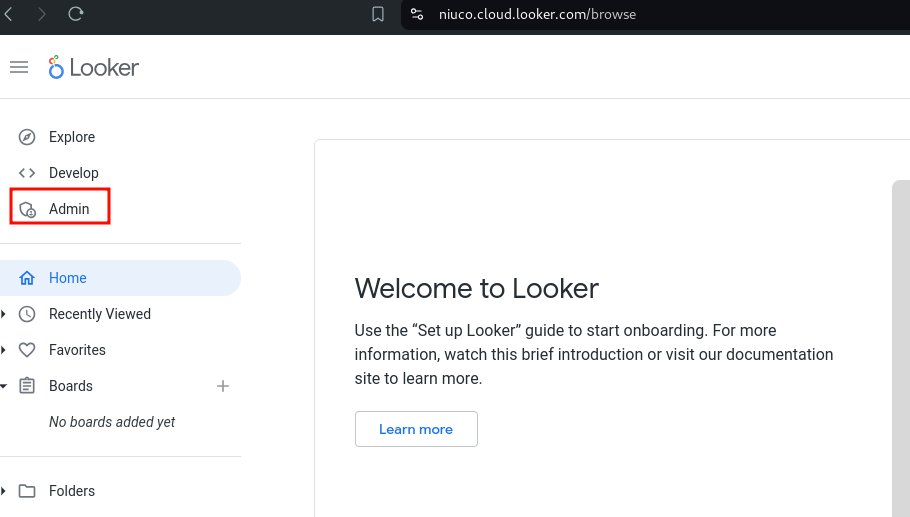Expand the Favorites section arrow

click(x=3, y=350)
